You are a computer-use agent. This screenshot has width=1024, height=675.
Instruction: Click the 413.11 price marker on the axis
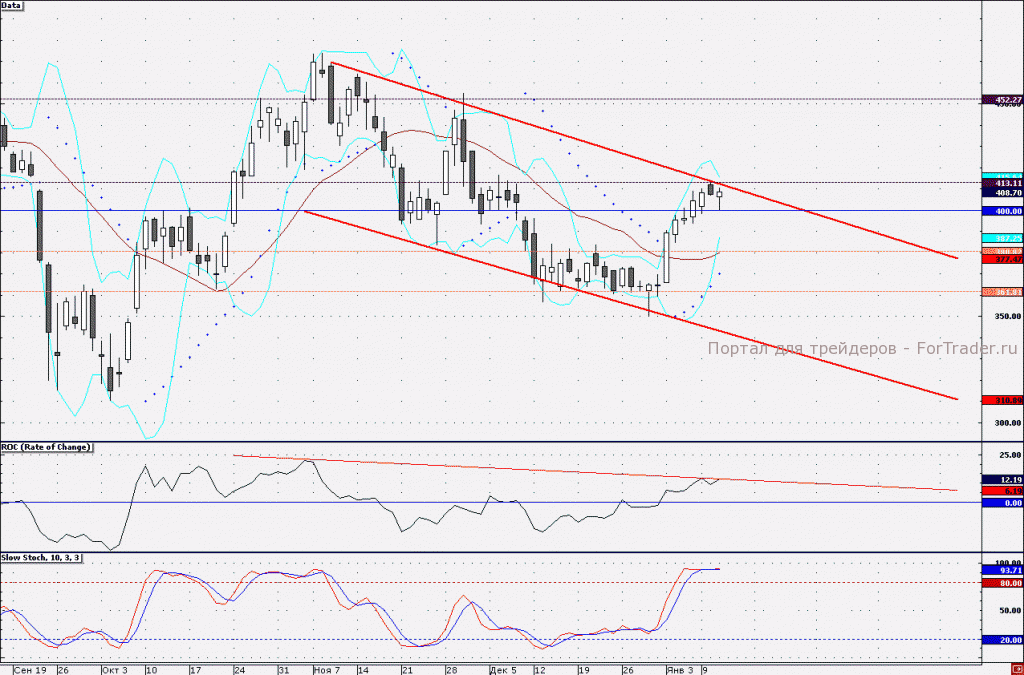click(1002, 184)
